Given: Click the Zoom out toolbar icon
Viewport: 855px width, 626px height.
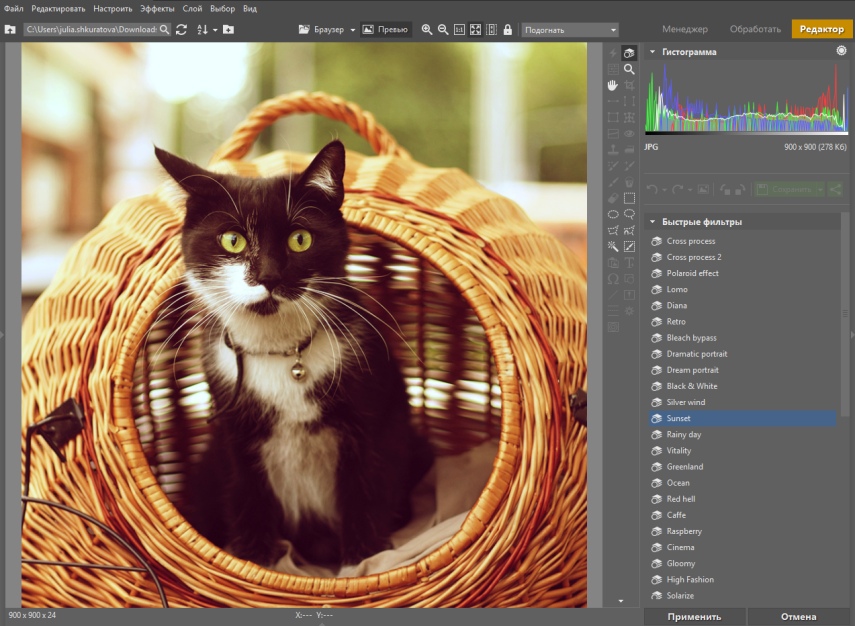Looking at the screenshot, I should click(x=443, y=29).
